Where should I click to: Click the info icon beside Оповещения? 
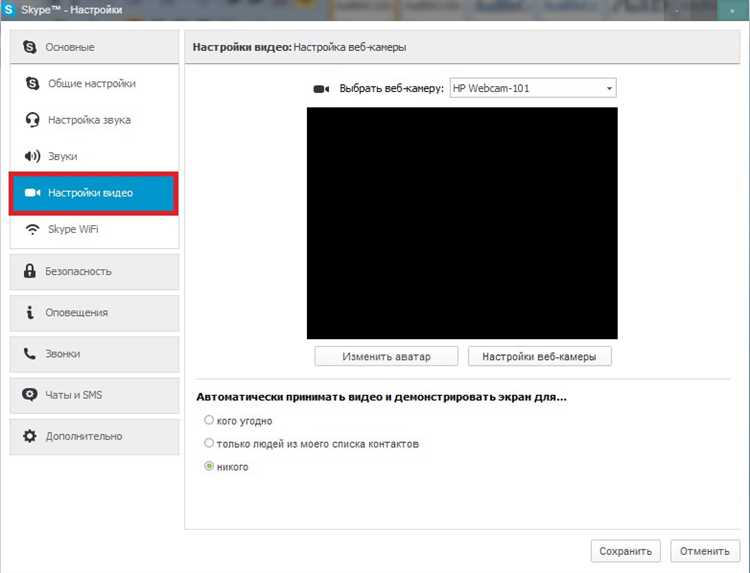point(30,312)
